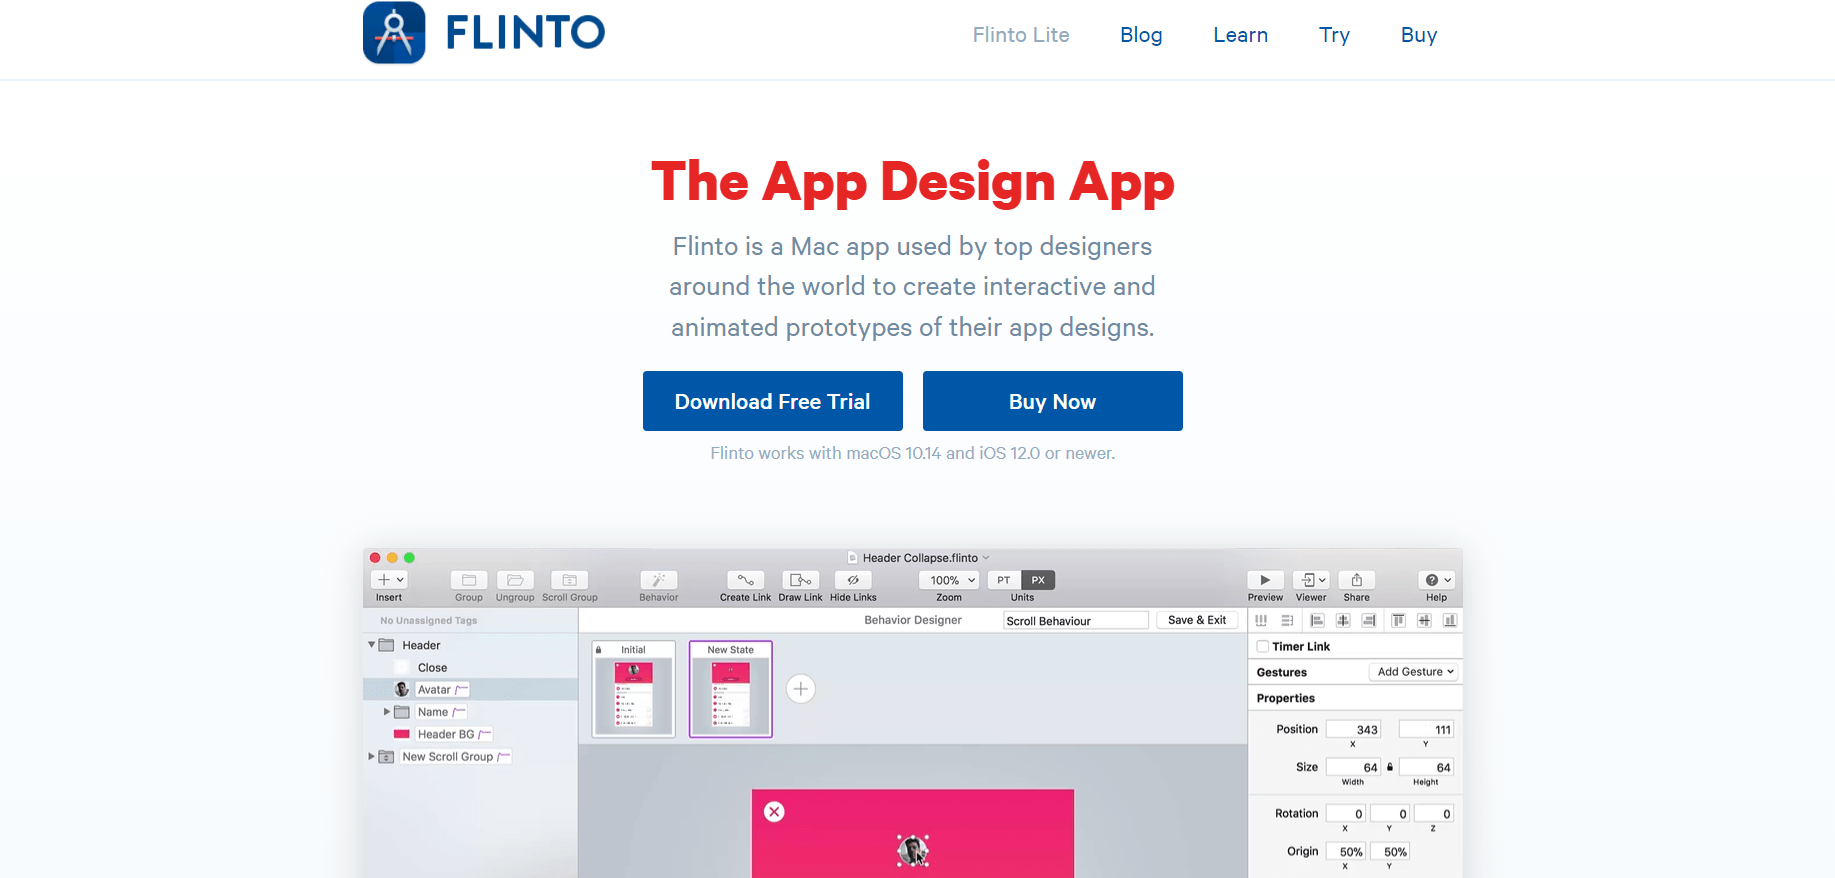1835x878 pixels.
Task: Click the Scroll Behaviour name field
Action: [1076, 621]
